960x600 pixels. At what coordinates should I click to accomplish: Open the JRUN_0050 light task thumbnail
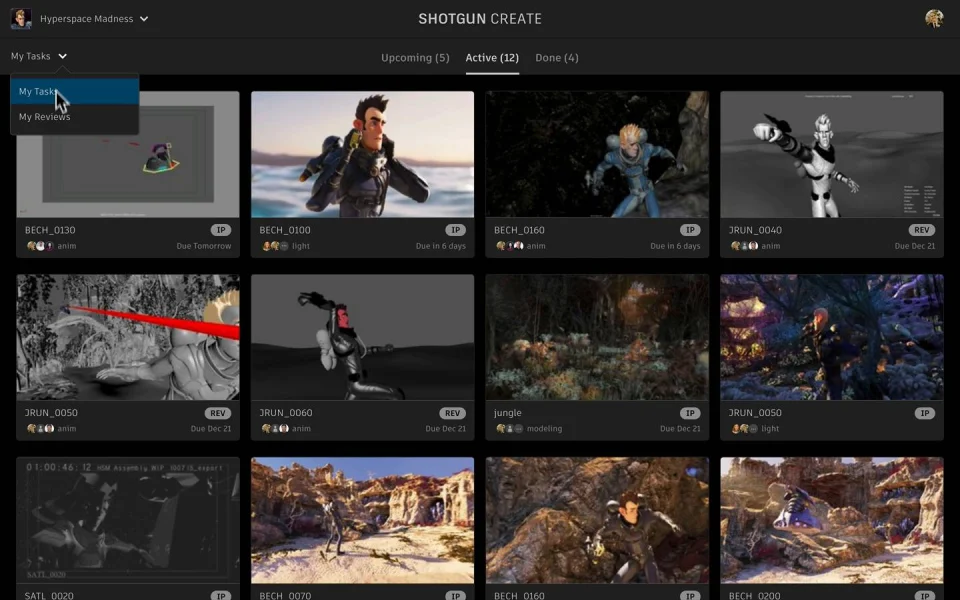click(x=831, y=337)
